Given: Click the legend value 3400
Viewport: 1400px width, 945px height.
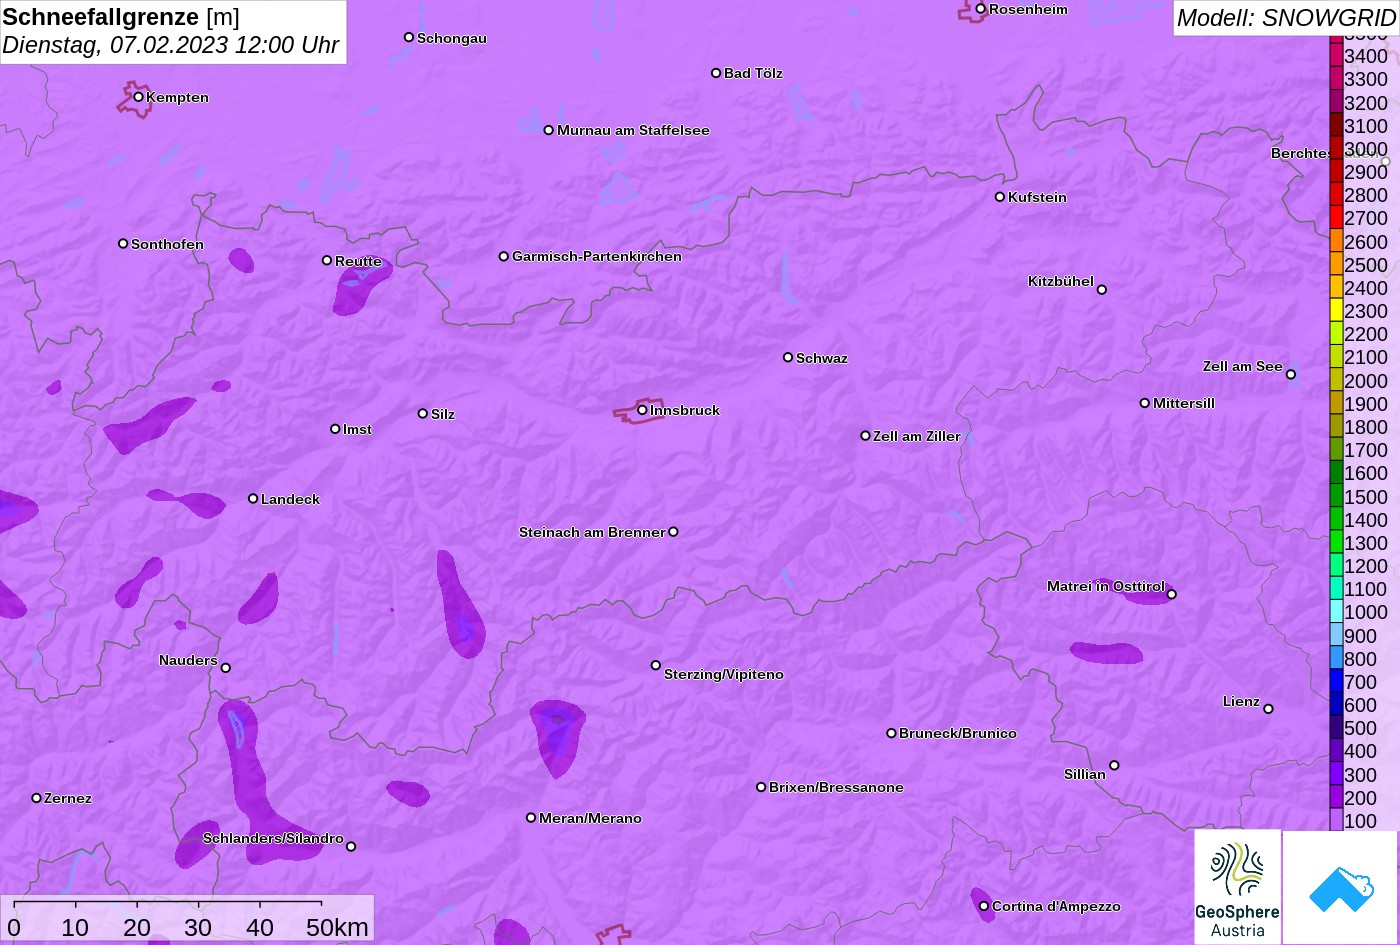Looking at the screenshot, I should pos(1366,57).
